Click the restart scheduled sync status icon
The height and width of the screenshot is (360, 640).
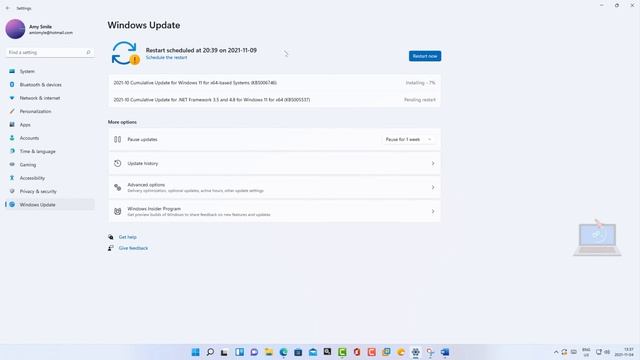pyautogui.click(x=125, y=53)
